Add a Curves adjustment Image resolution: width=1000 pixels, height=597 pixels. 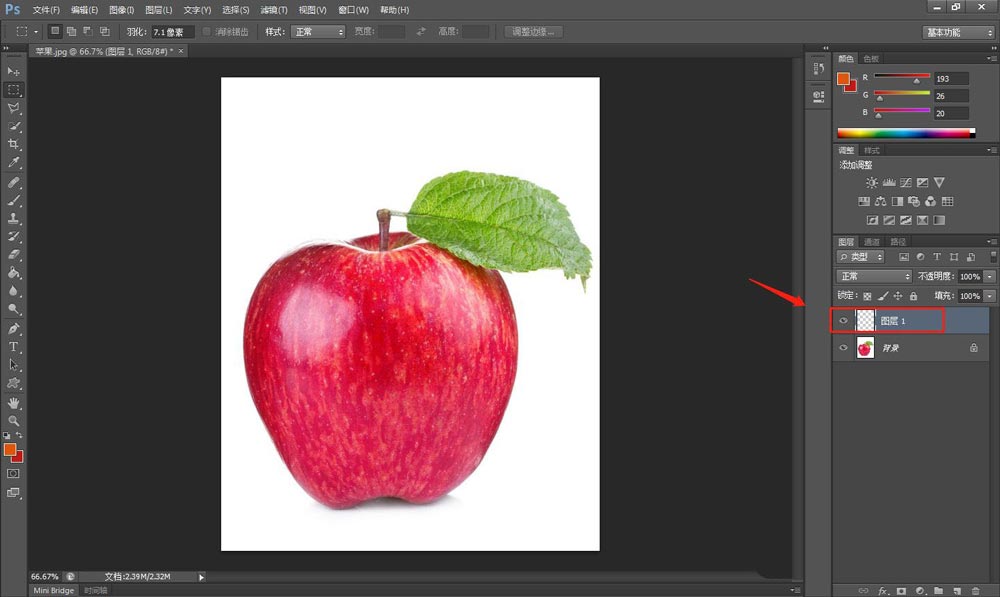coord(906,182)
